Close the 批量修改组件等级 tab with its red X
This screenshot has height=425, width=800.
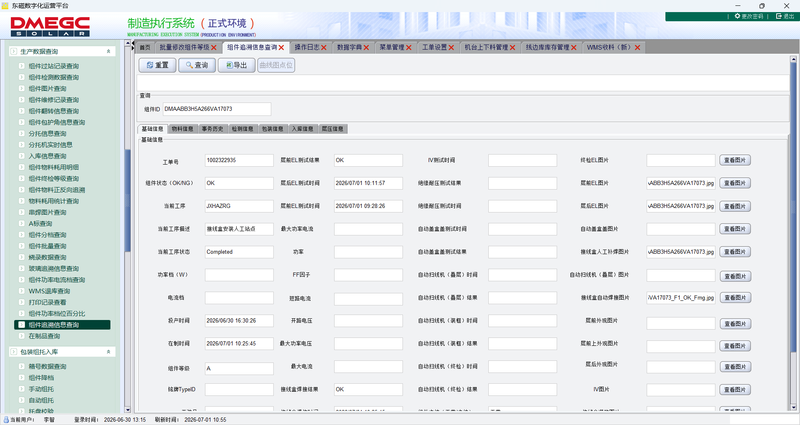pos(214,47)
